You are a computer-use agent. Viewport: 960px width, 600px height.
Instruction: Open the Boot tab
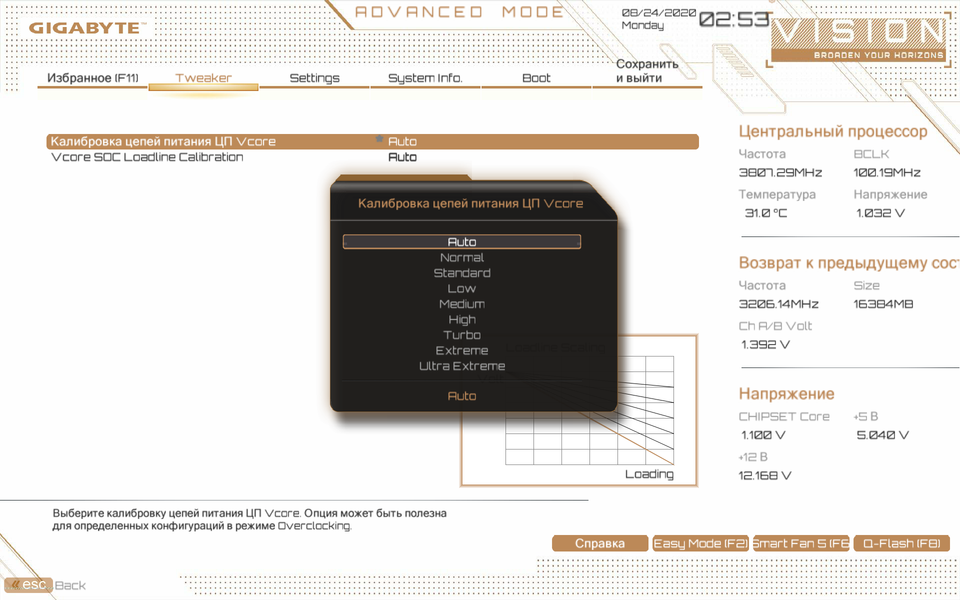click(x=536, y=78)
